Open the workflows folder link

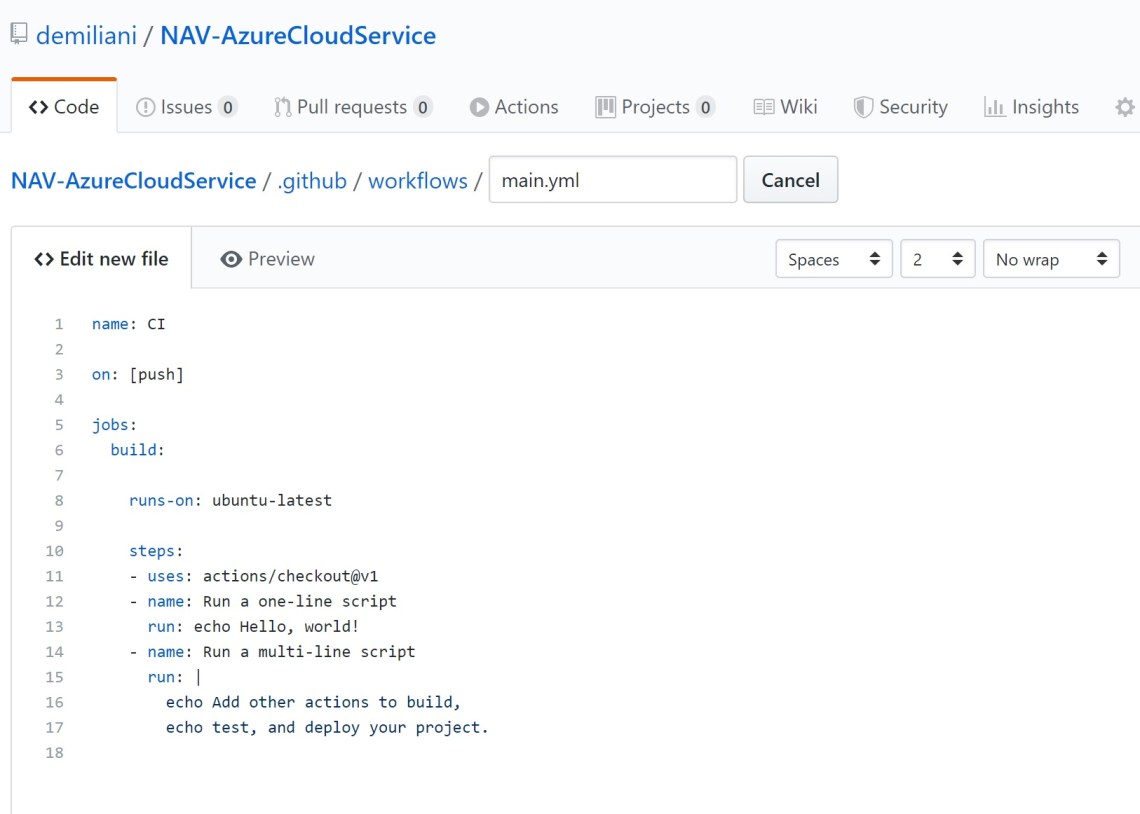417,180
